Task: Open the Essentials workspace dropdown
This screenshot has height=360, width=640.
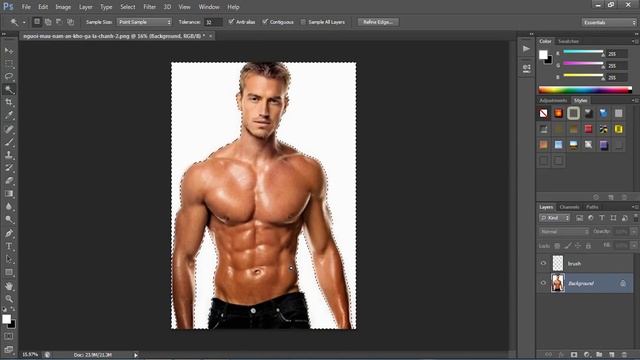Action: [609, 22]
